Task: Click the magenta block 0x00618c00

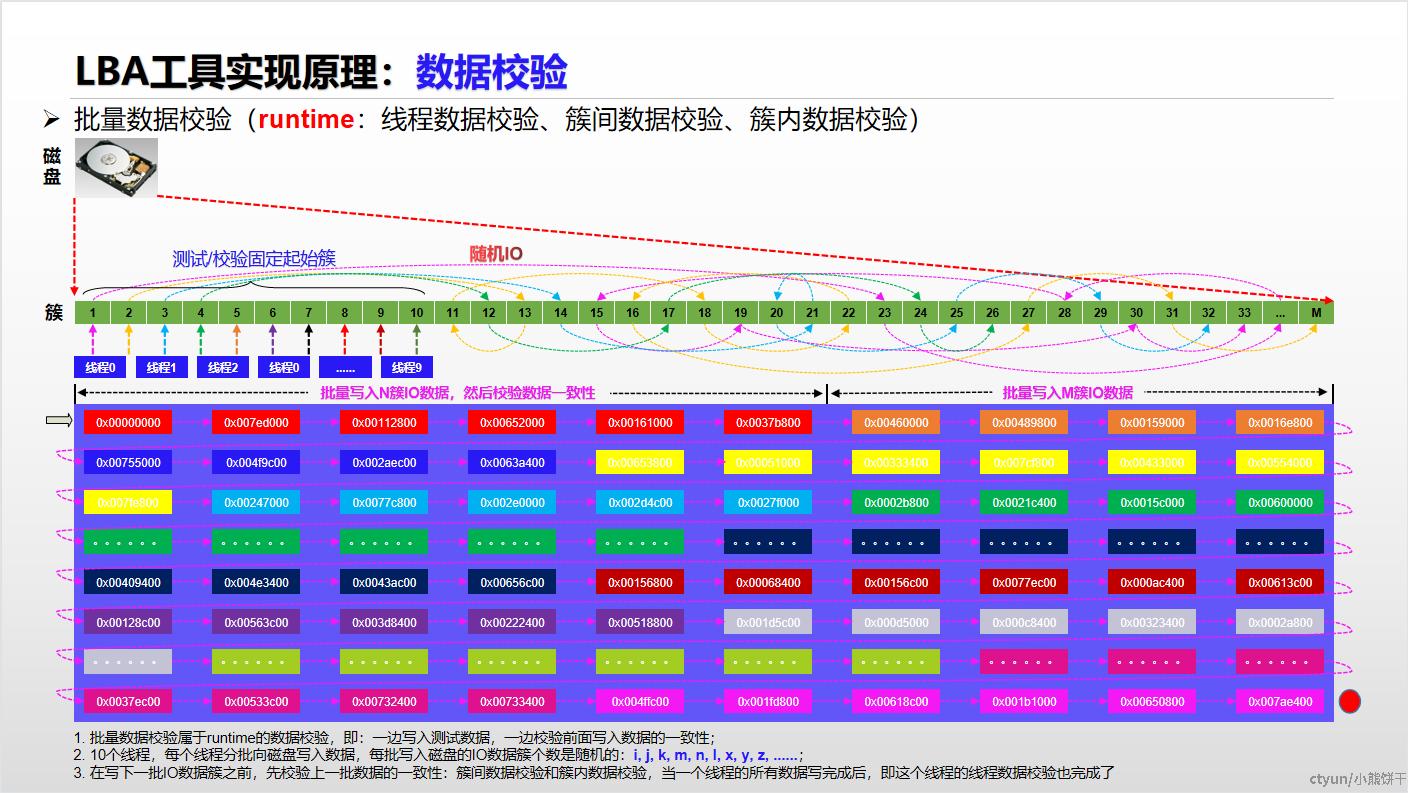Action: point(896,701)
